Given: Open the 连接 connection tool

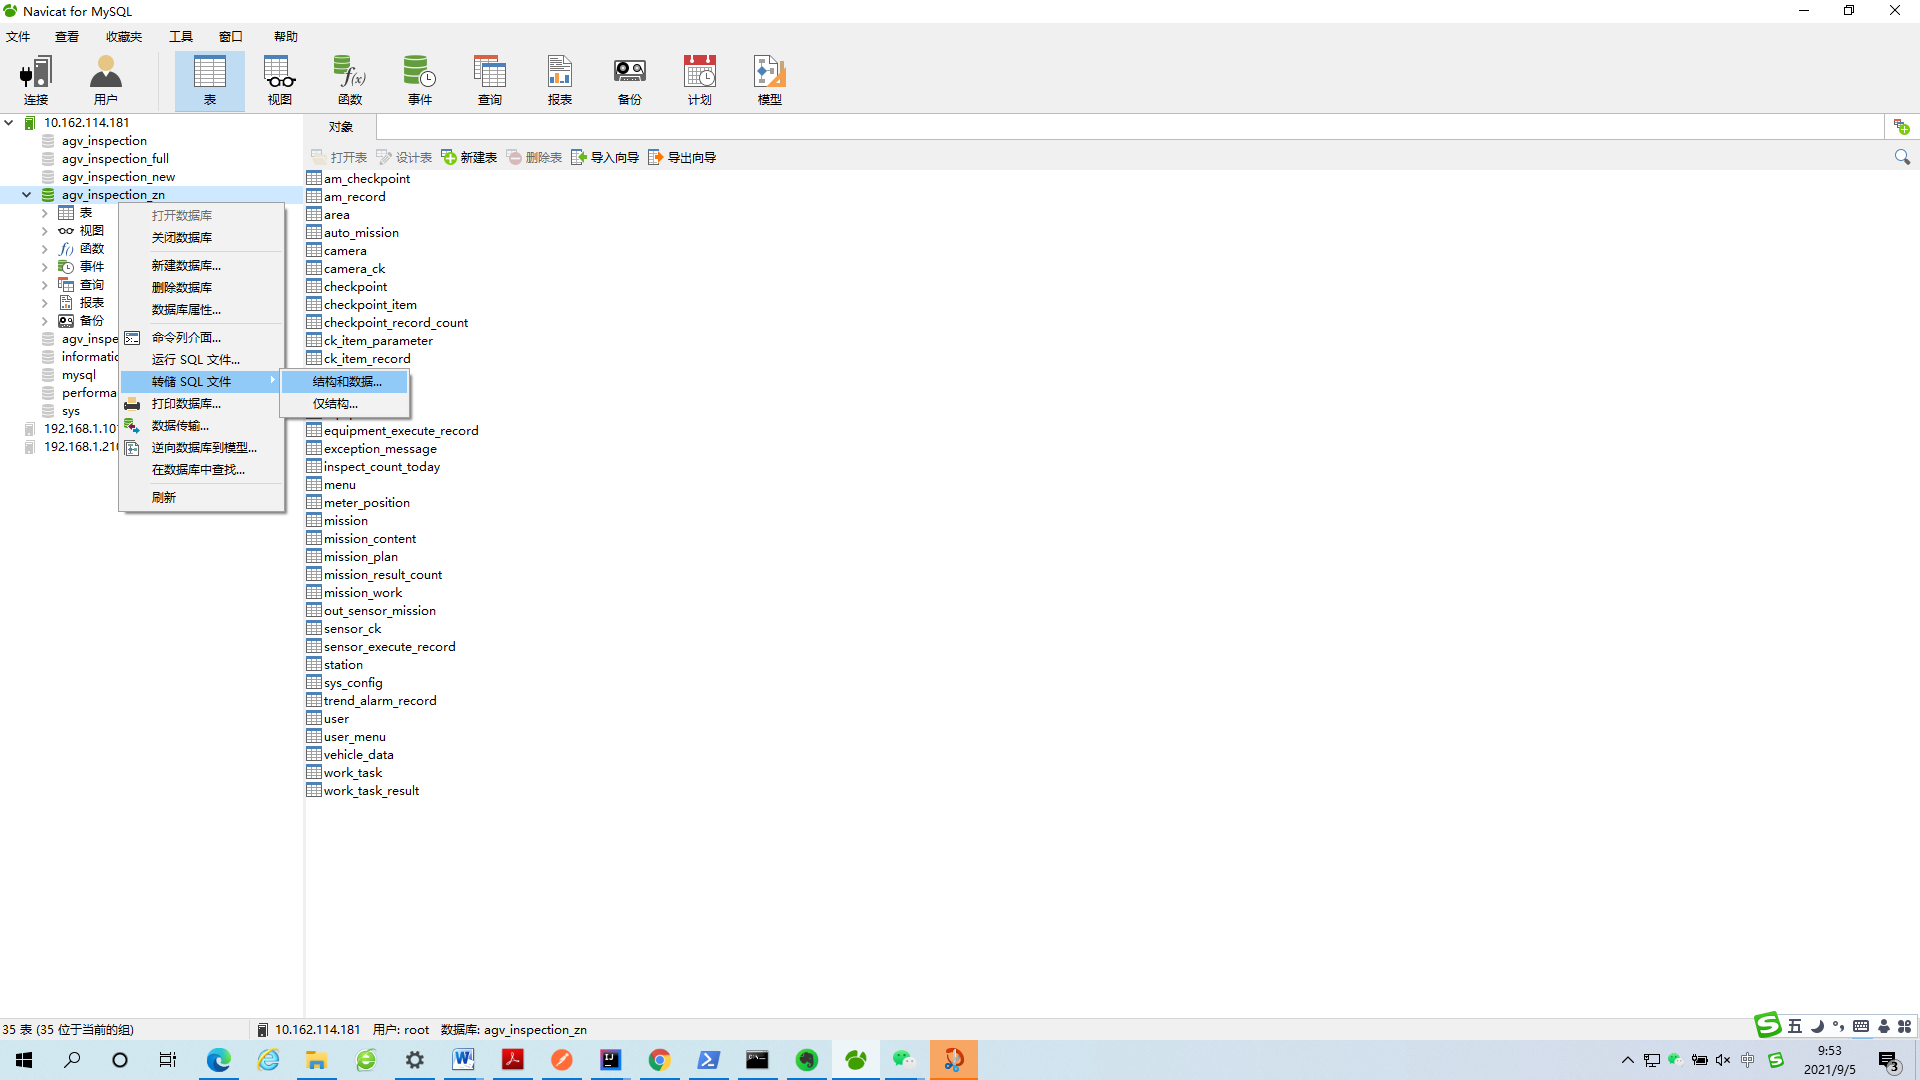Looking at the screenshot, I should [36, 80].
